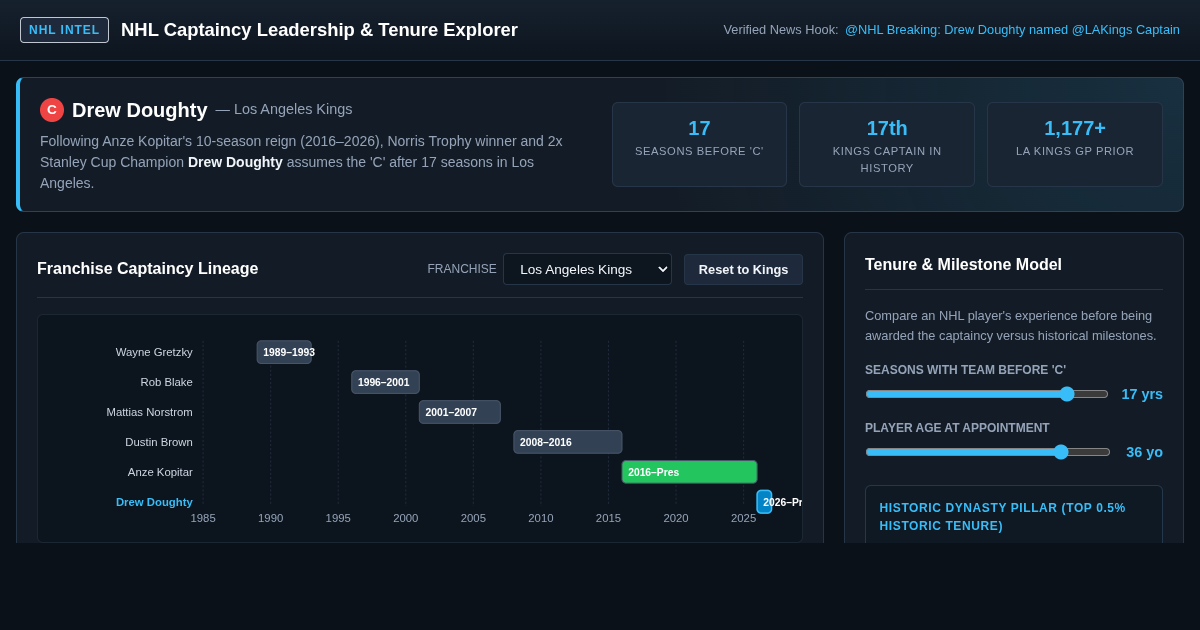The image size is (1200, 630).
Task: Click the red captain 'C' badge icon
Action: [52, 110]
